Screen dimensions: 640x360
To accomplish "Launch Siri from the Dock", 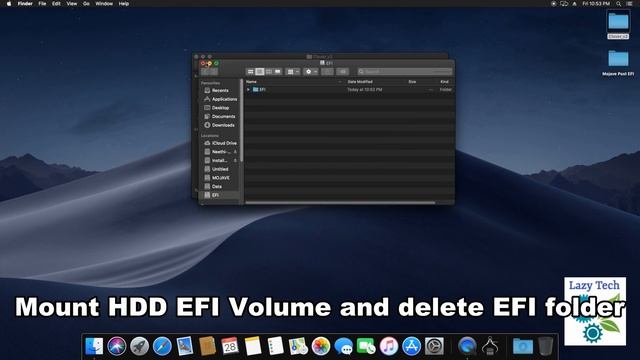I will [117, 346].
